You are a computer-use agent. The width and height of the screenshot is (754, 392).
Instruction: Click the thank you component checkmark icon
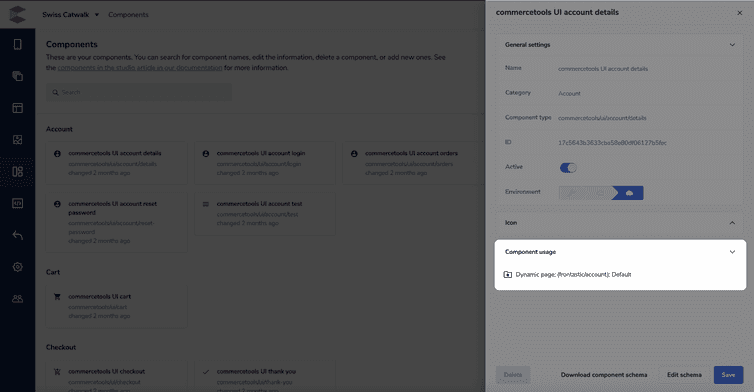pyautogui.click(x=206, y=371)
